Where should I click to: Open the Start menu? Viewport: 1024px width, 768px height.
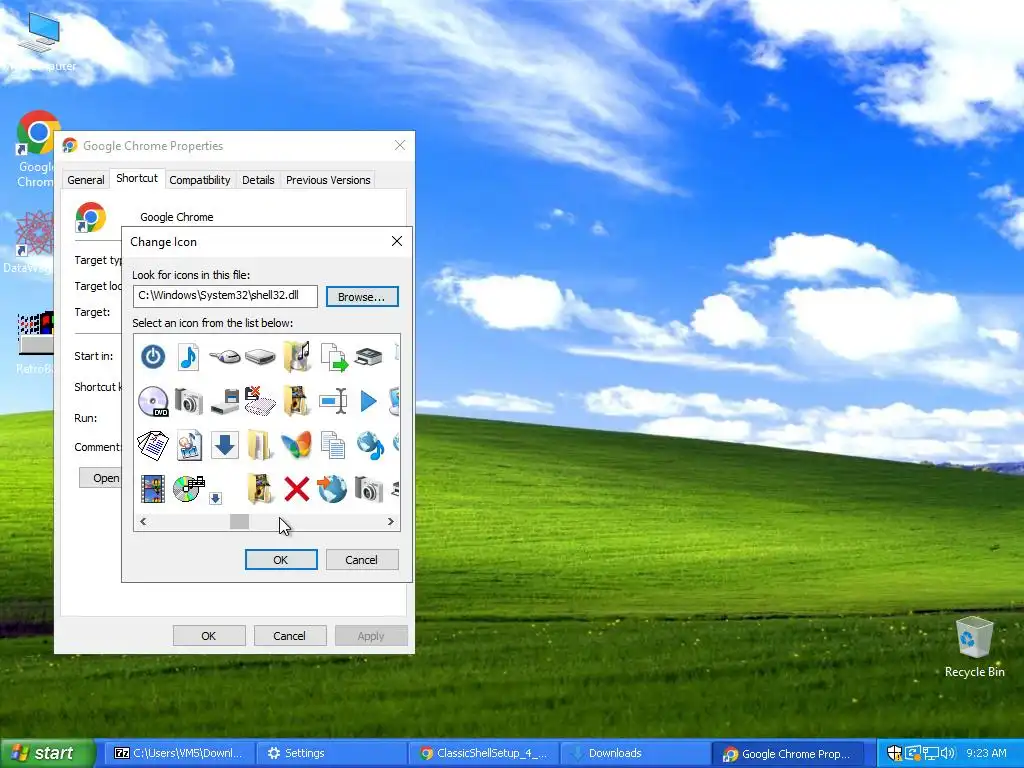coord(47,753)
